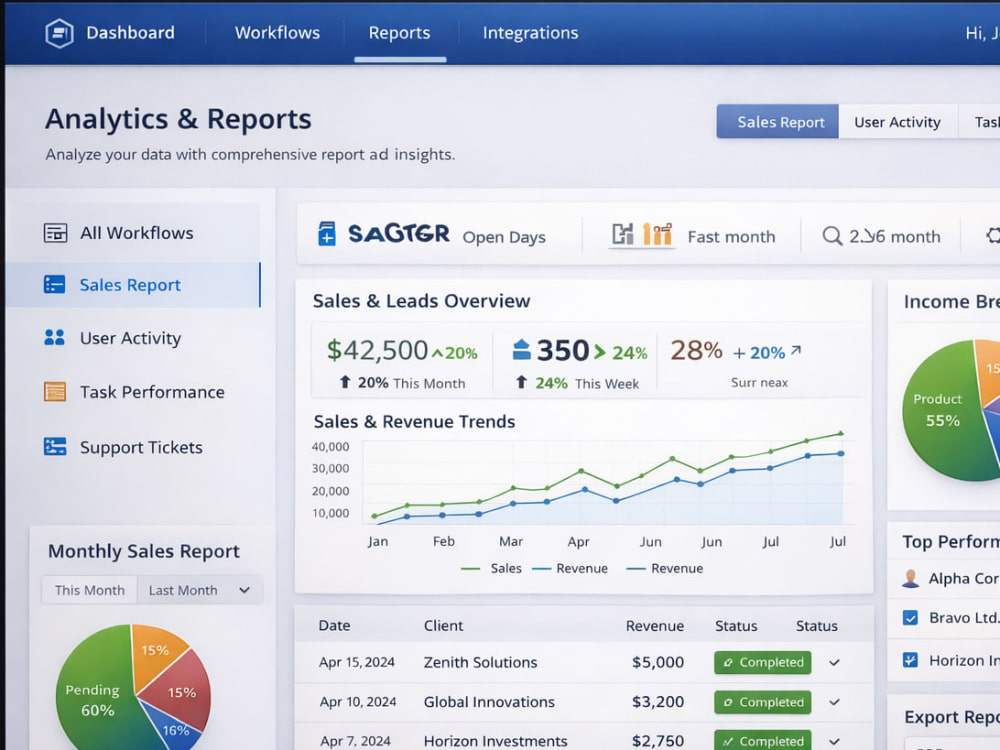The width and height of the screenshot is (1000, 750).
Task: Click the arrow icon next to +20%
Action: pos(795,350)
